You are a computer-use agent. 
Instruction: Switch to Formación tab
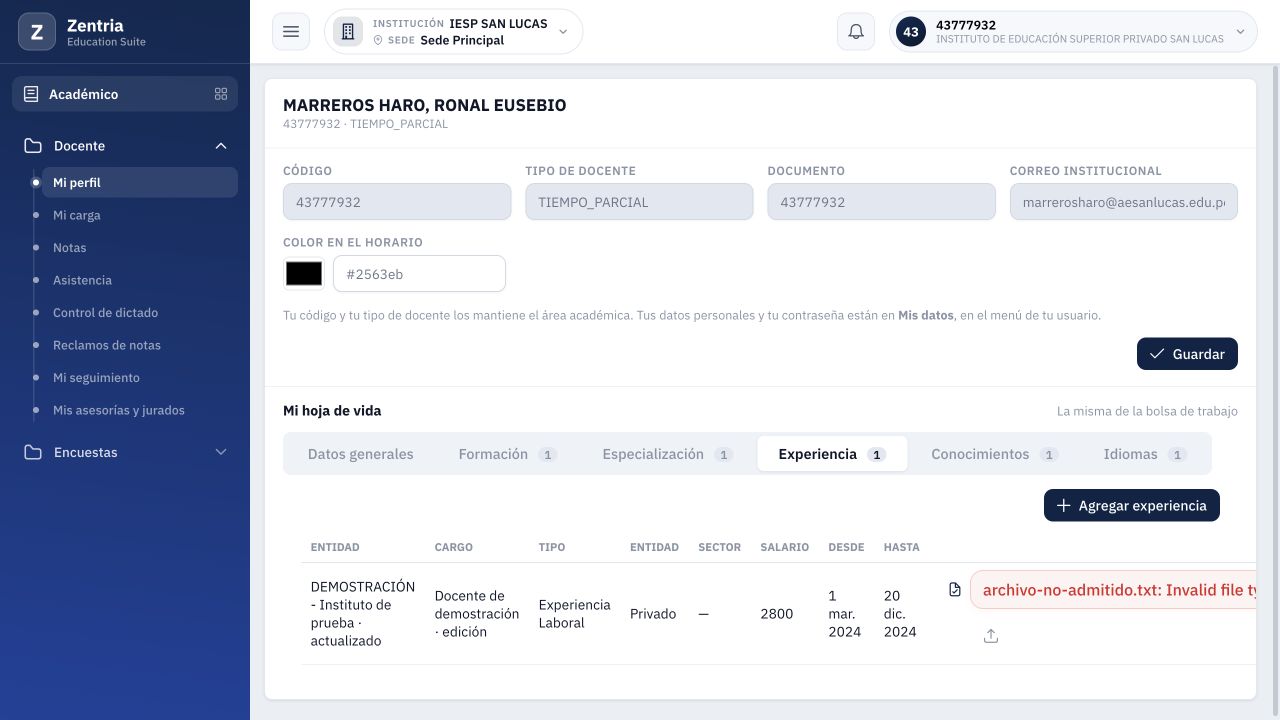tap(507, 454)
